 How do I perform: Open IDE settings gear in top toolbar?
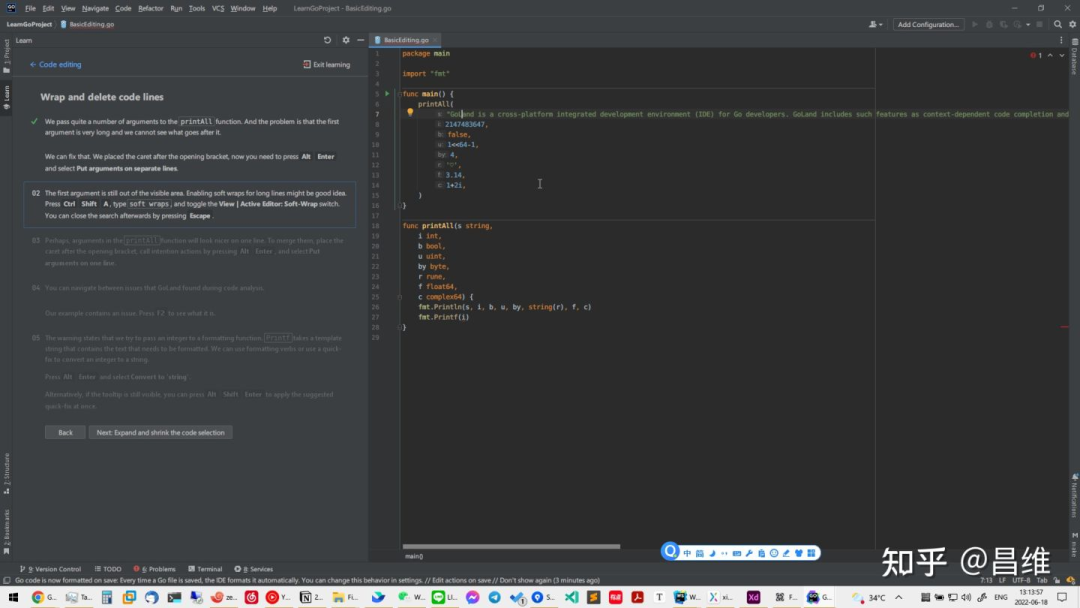(x=1072, y=24)
